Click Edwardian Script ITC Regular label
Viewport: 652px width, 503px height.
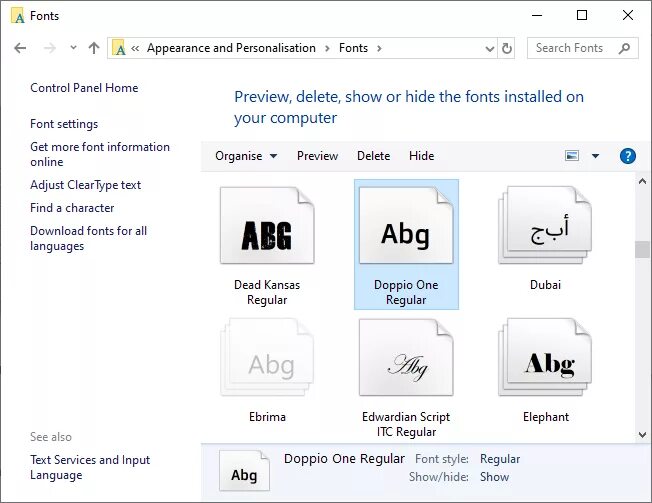click(406, 424)
